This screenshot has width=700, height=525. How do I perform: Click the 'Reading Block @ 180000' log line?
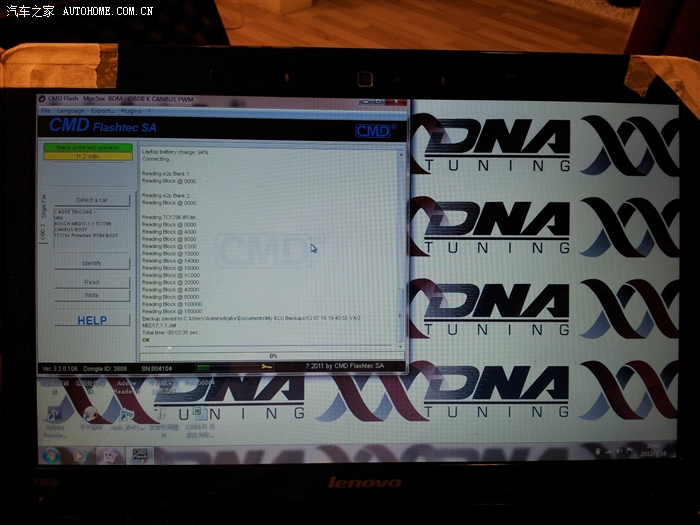coord(172,311)
